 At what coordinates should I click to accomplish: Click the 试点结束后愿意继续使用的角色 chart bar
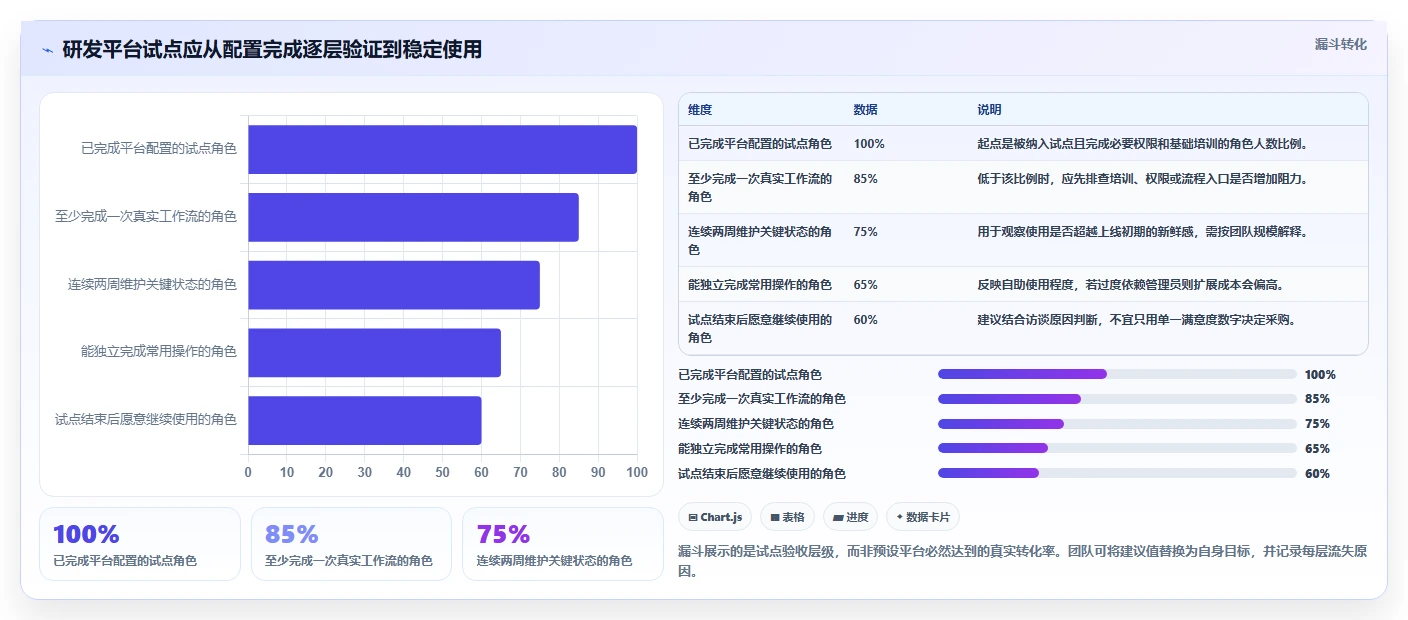click(x=365, y=420)
